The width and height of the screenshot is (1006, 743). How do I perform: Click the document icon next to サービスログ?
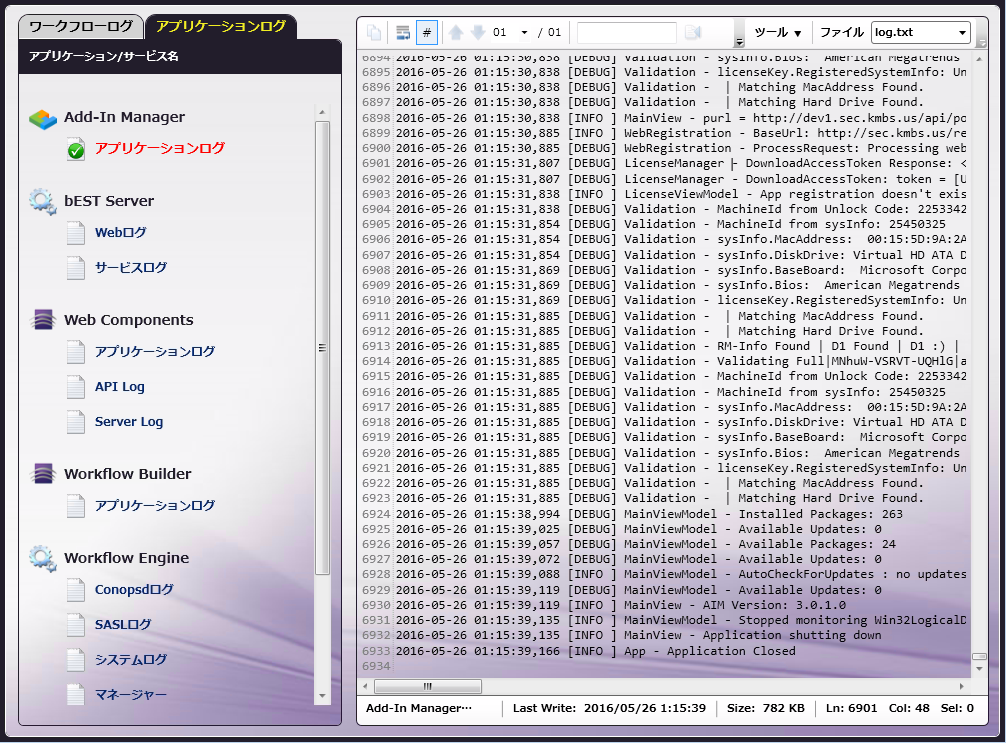coord(76,268)
